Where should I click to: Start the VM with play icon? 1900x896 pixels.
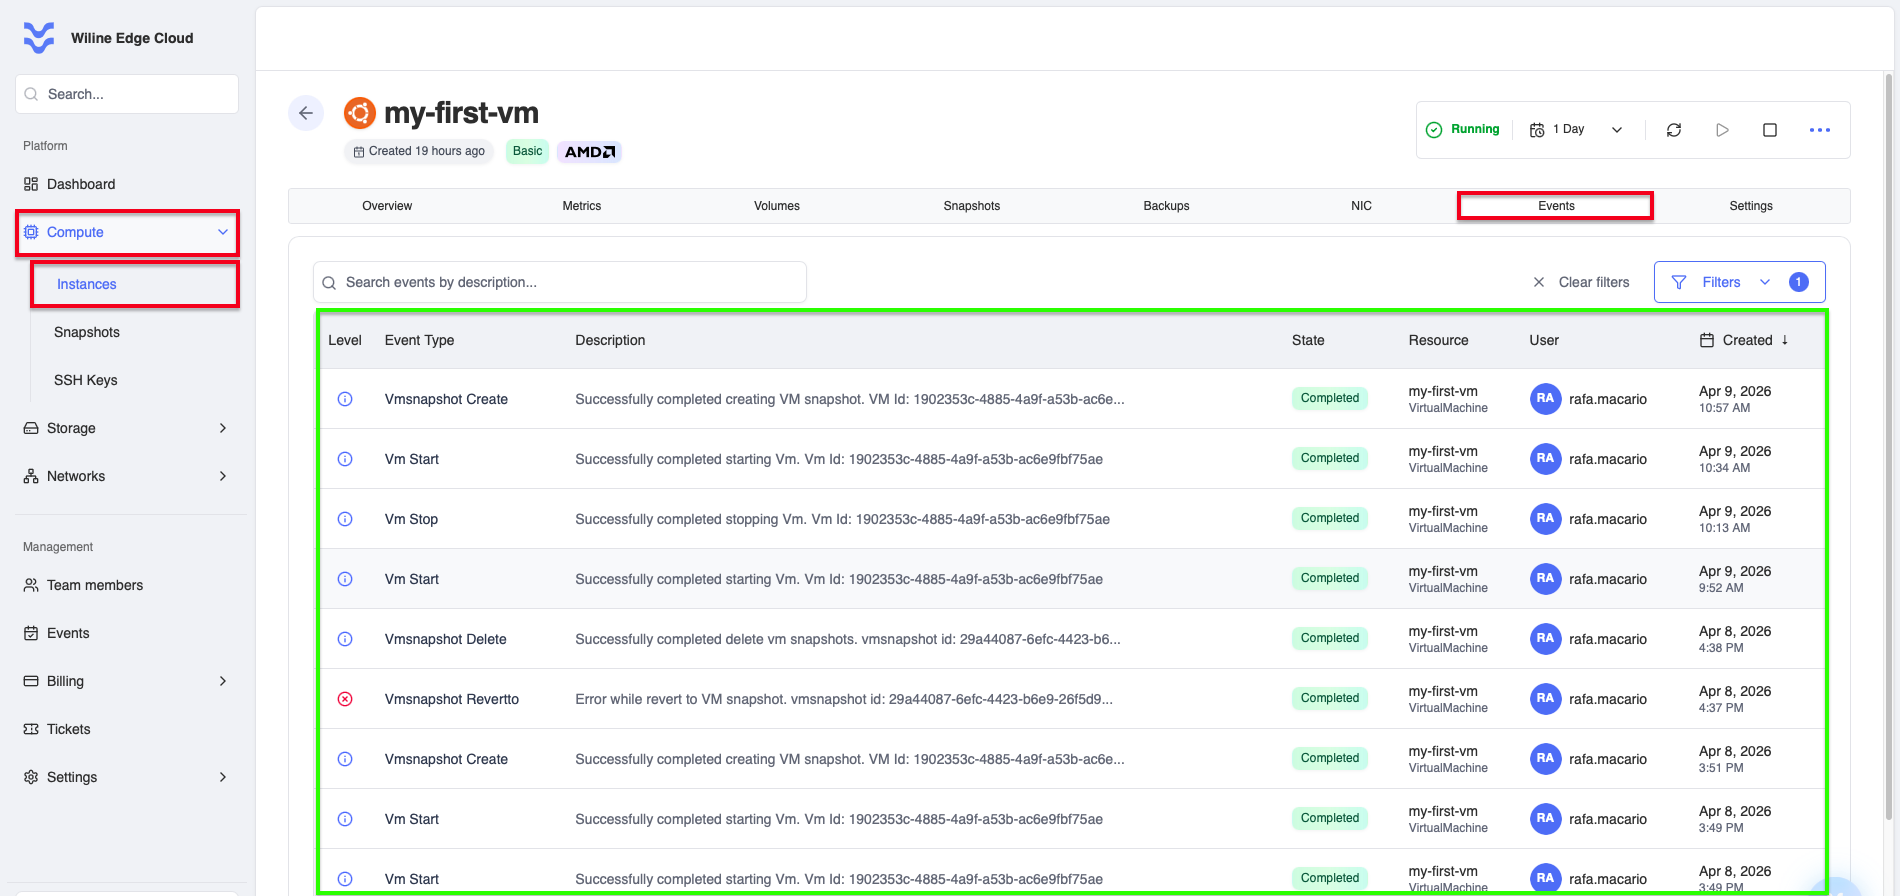(x=1722, y=130)
